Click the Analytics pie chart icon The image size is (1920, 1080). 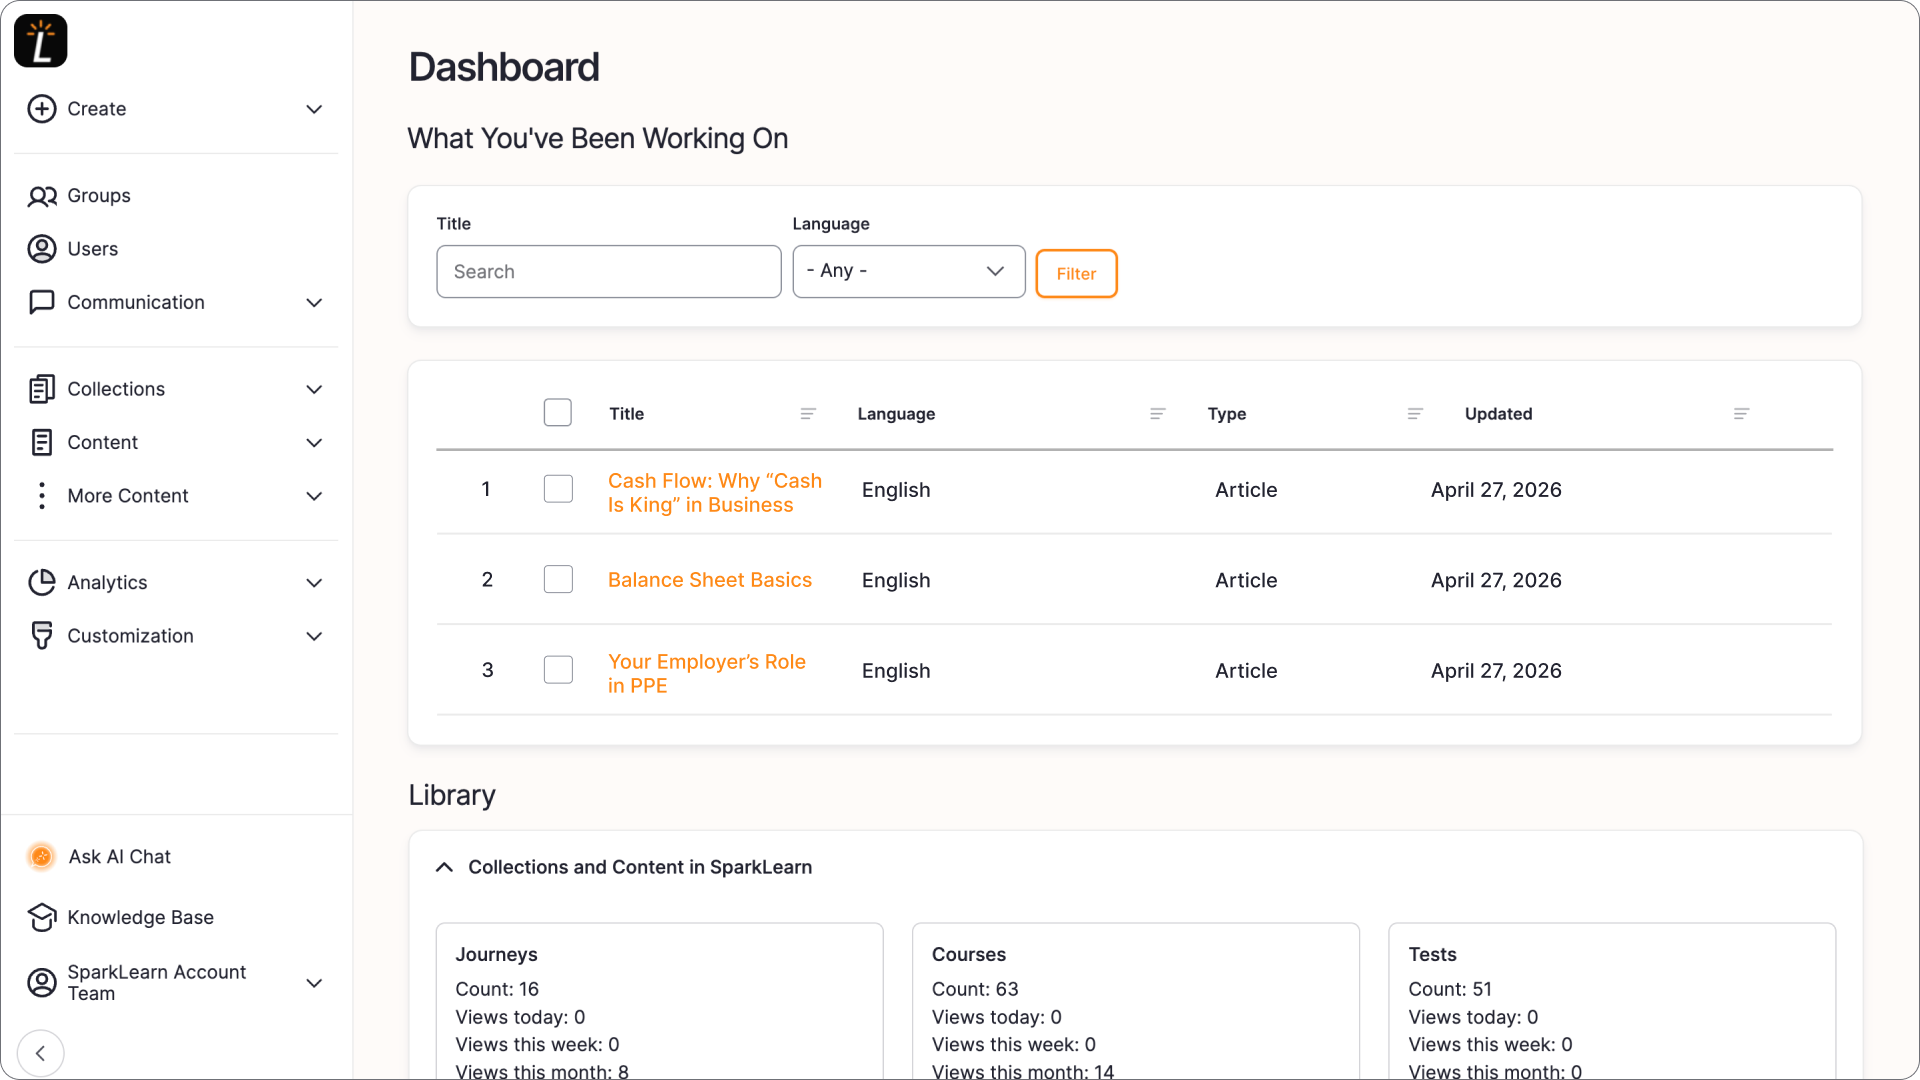[x=42, y=582]
